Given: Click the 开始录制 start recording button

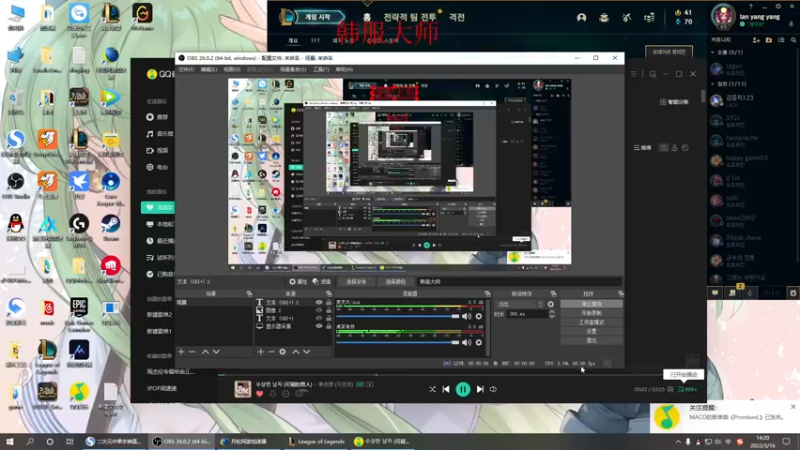Looking at the screenshot, I should click(x=591, y=313).
